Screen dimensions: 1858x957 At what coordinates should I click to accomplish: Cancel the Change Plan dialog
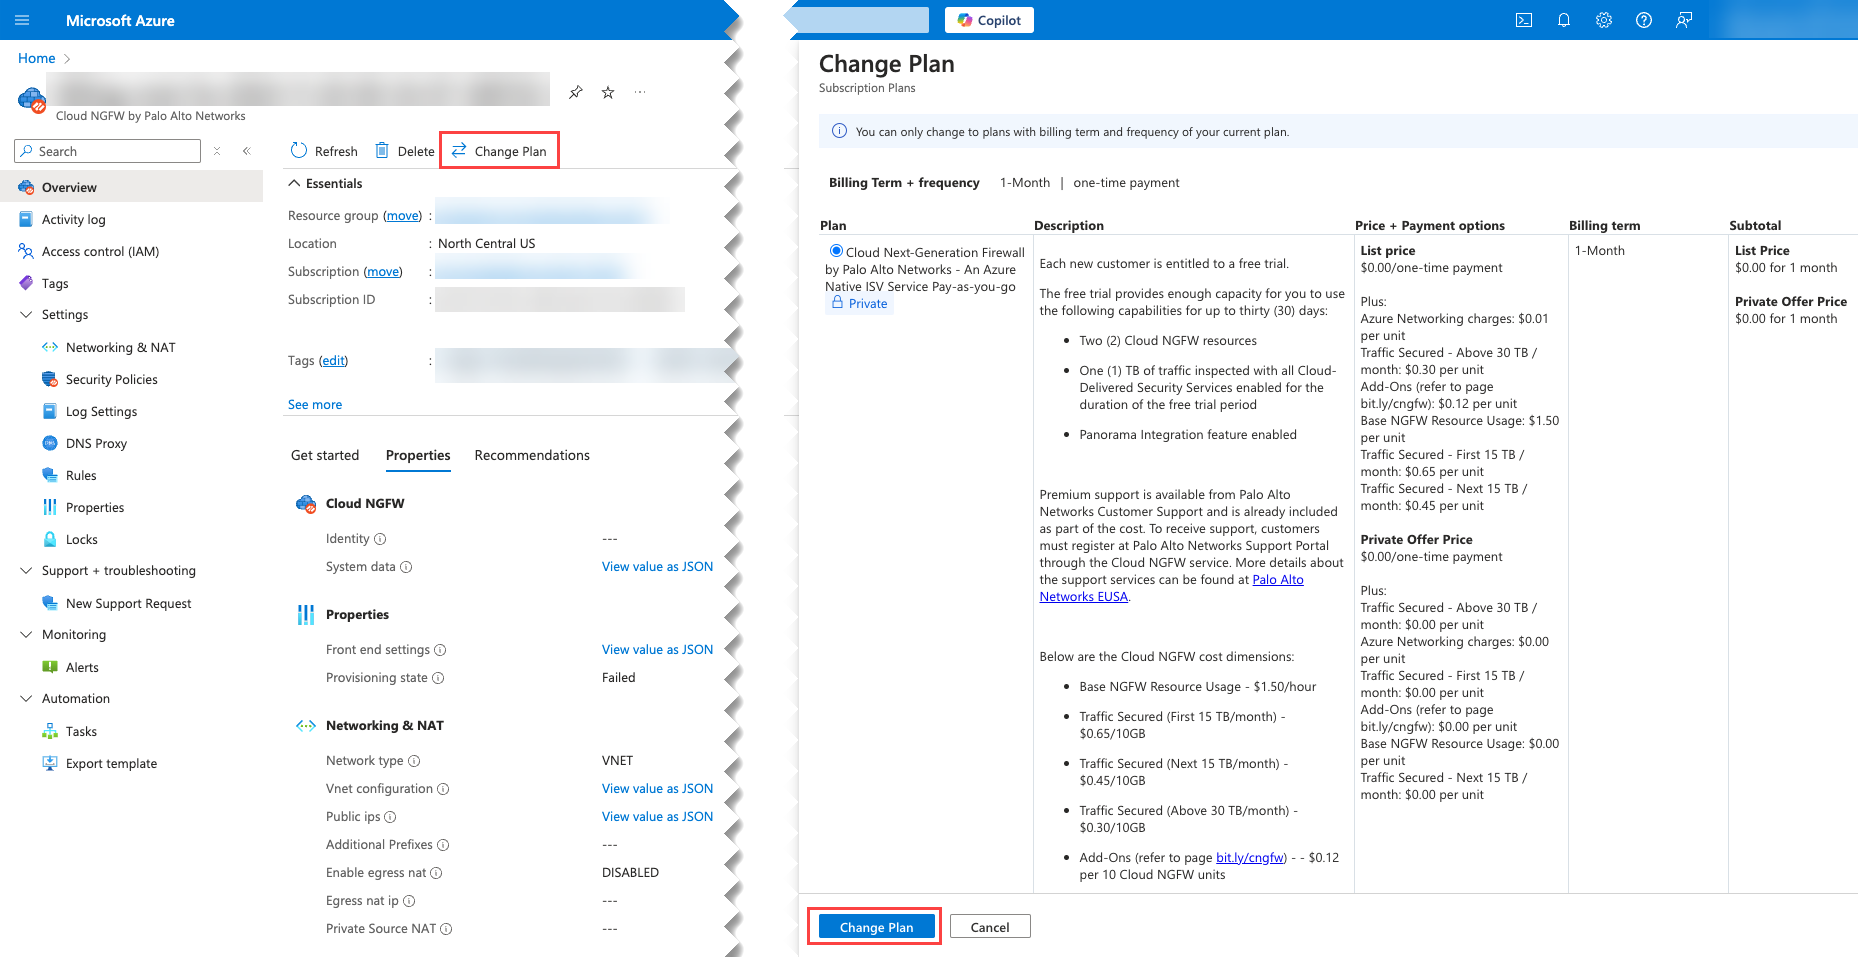pyautogui.click(x=990, y=927)
